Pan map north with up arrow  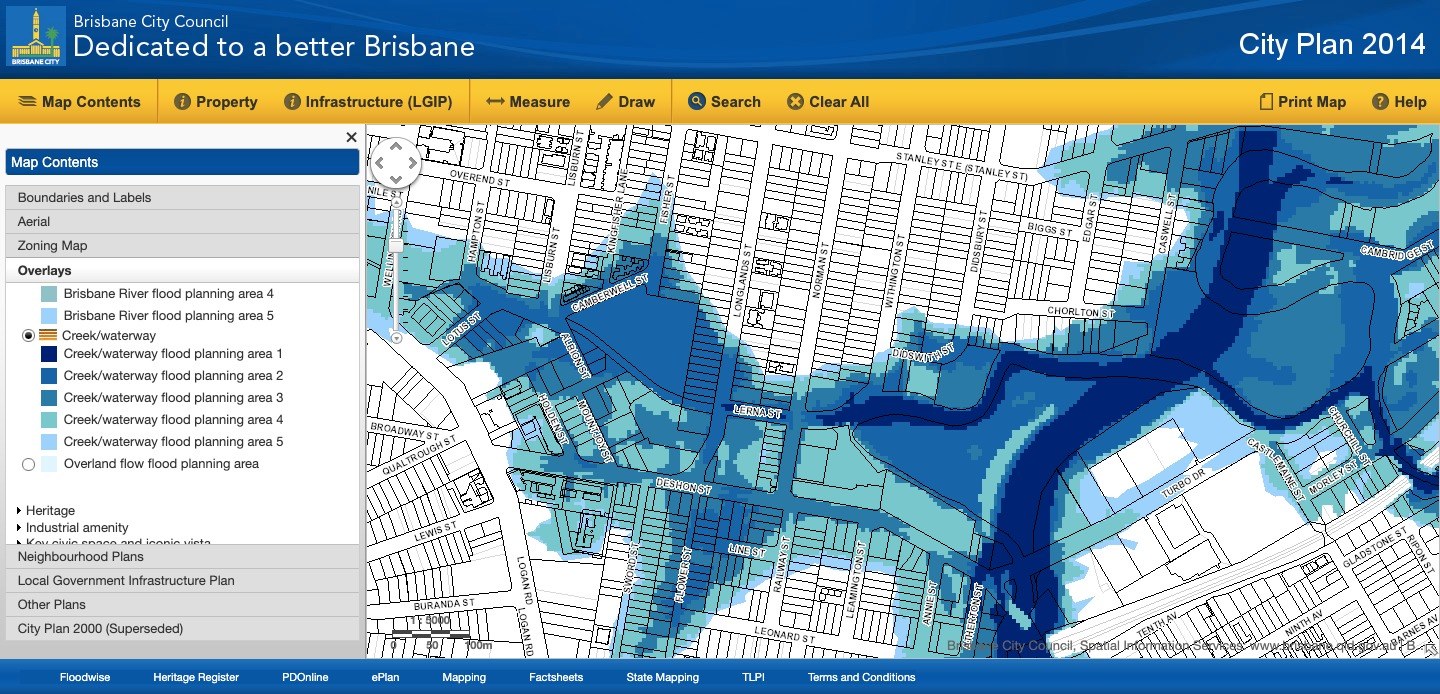(396, 146)
